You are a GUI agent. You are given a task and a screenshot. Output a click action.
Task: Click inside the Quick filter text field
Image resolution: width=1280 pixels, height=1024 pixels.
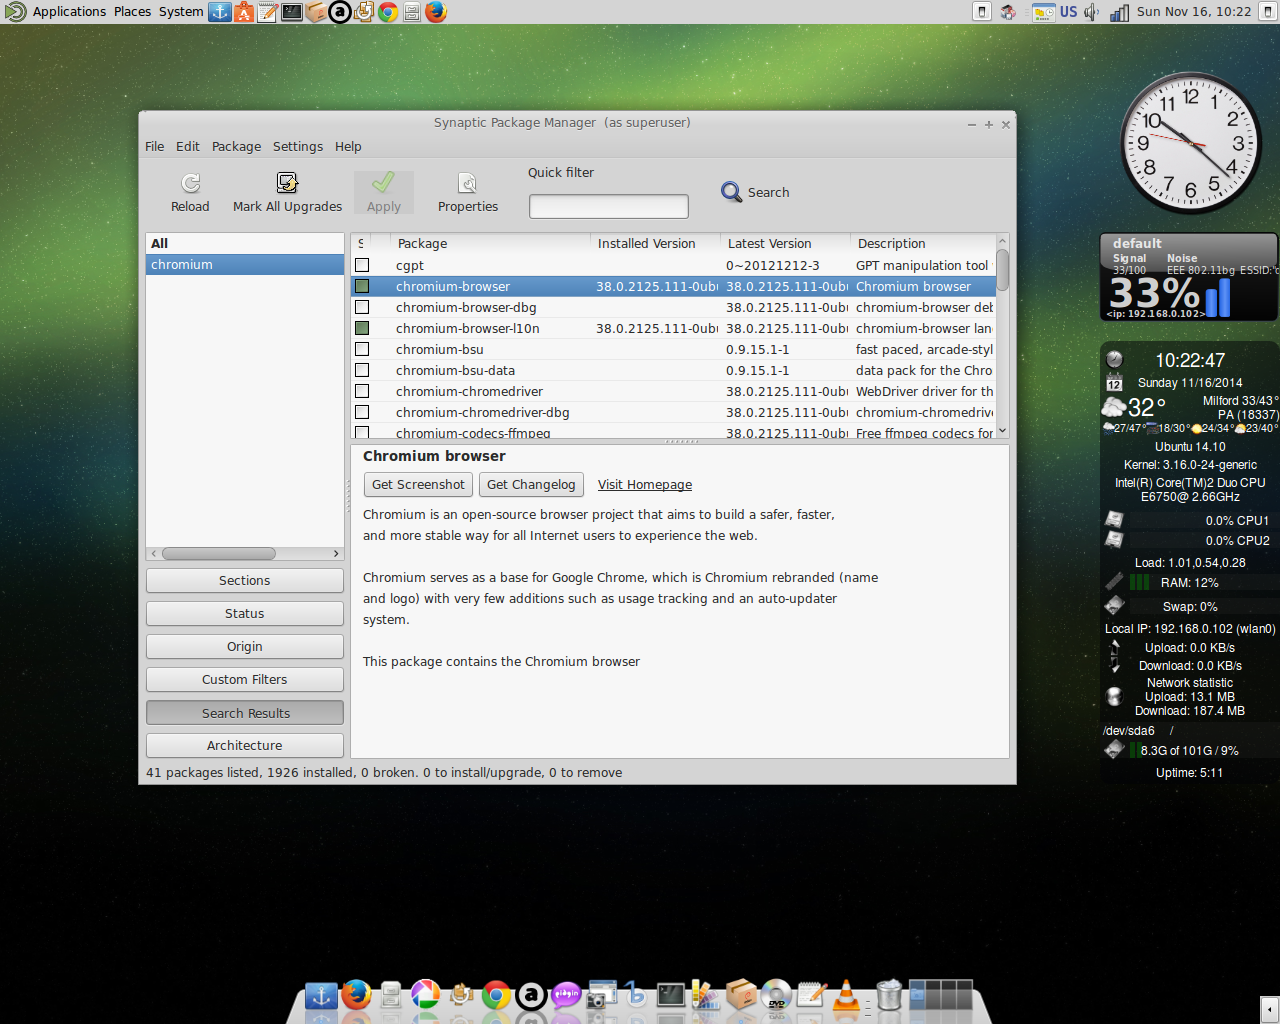(x=608, y=206)
